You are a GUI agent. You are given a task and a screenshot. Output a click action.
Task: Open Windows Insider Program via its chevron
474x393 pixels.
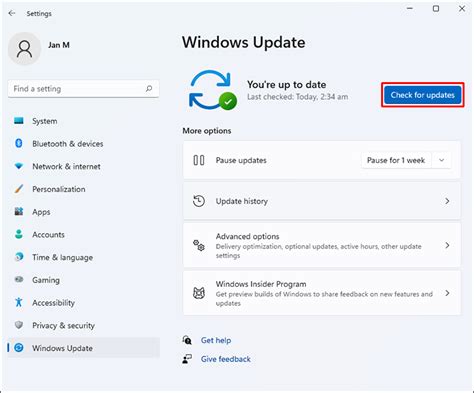point(447,293)
